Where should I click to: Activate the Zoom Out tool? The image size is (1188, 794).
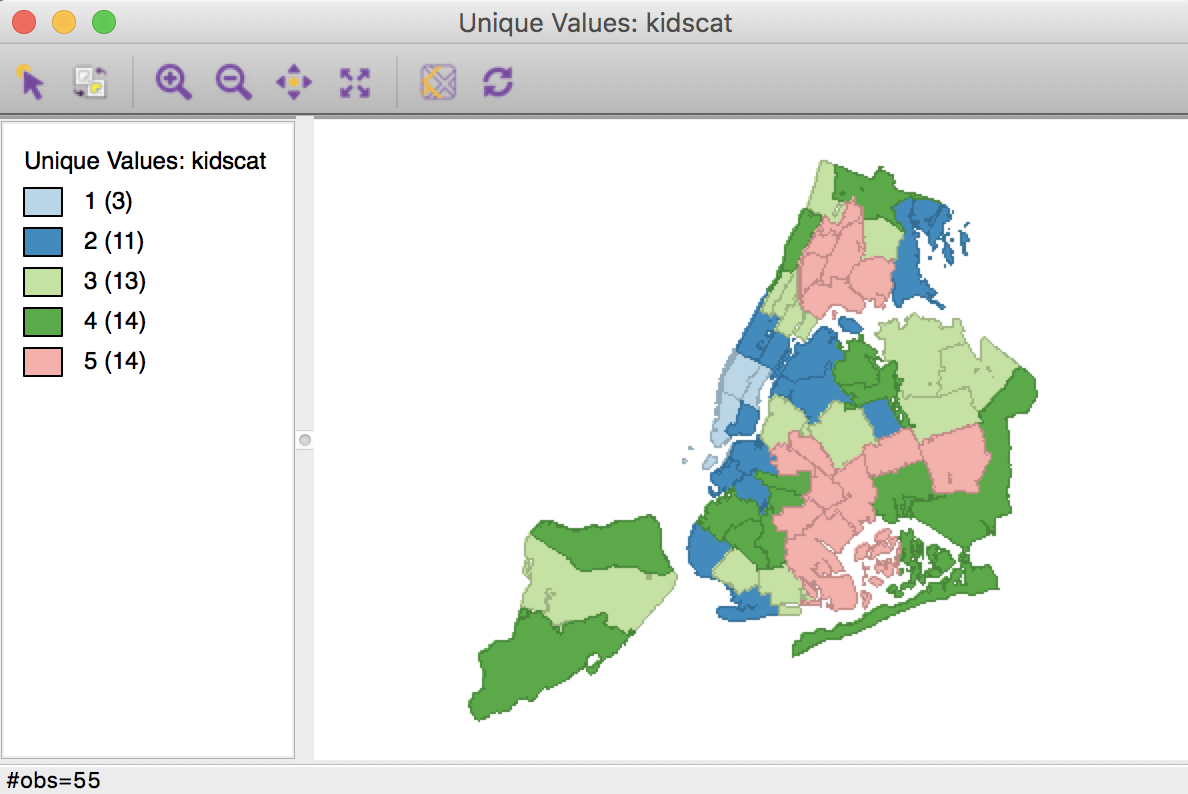pos(234,82)
